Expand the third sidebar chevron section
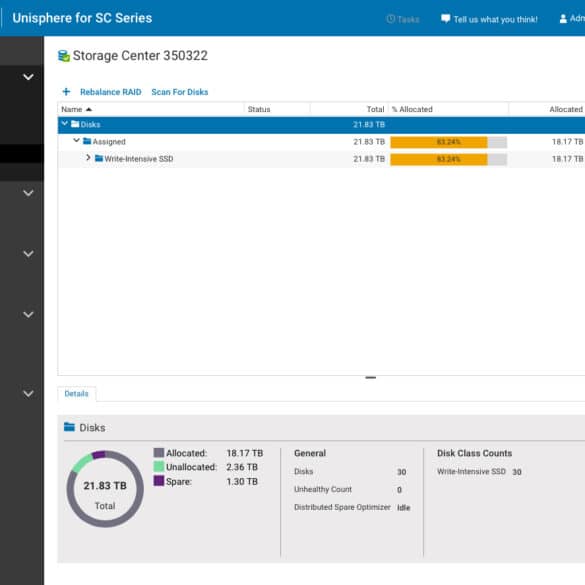The width and height of the screenshot is (585, 585). 28,254
